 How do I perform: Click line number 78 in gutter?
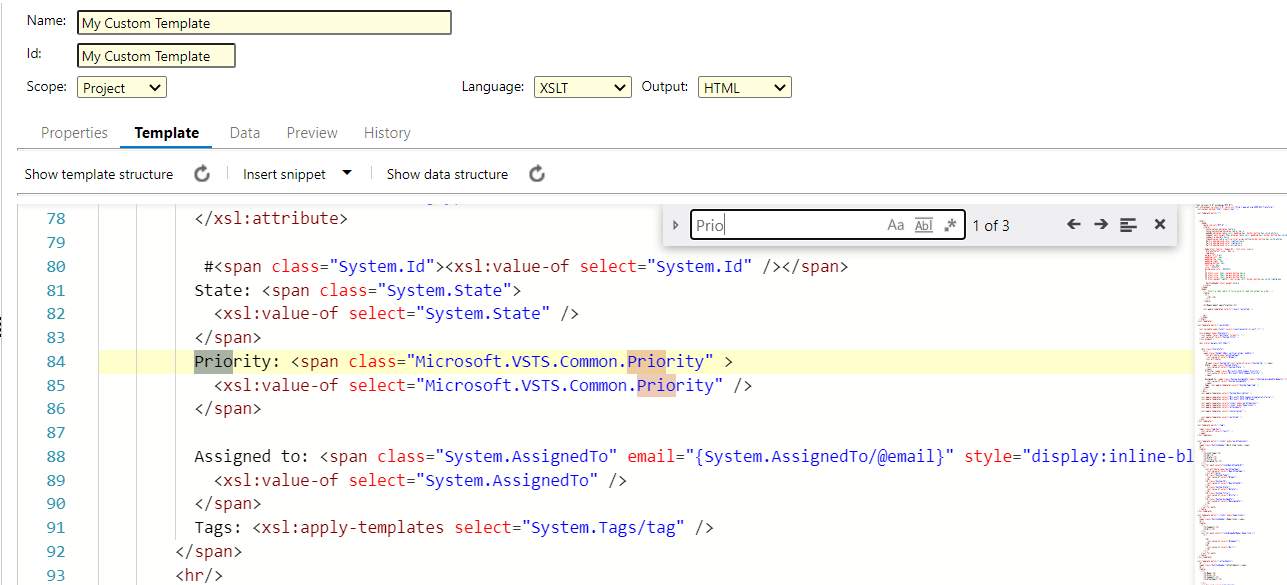tap(56, 218)
